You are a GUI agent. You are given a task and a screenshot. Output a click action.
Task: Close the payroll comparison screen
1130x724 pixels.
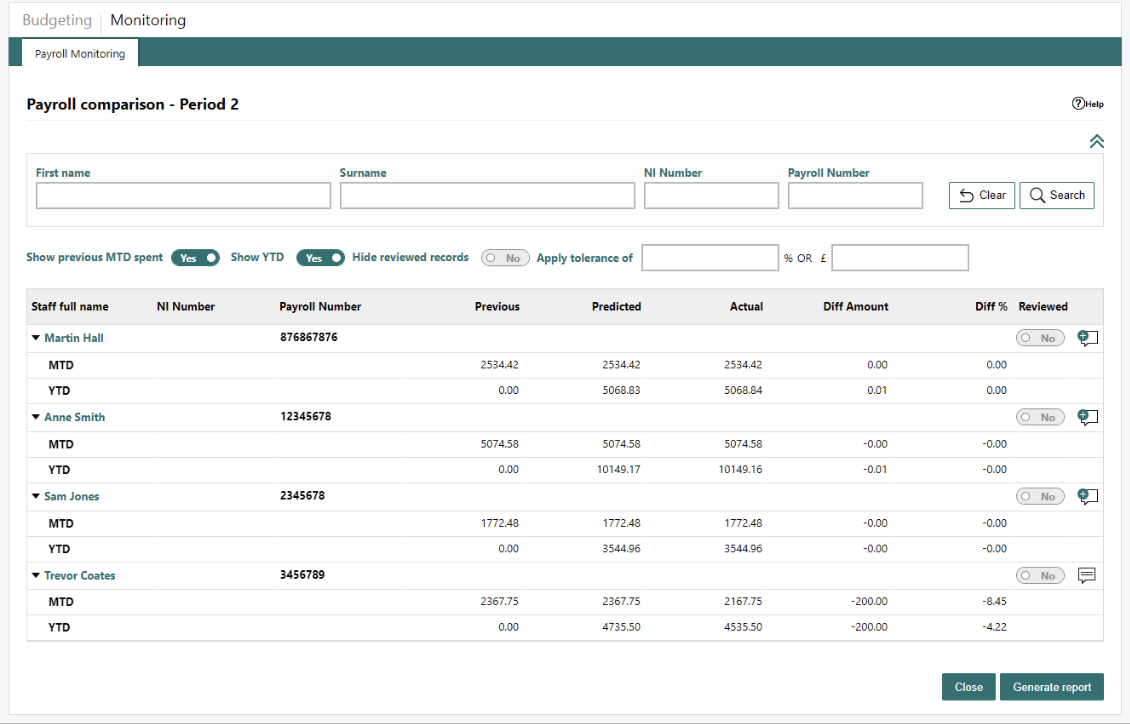[x=968, y=687]
